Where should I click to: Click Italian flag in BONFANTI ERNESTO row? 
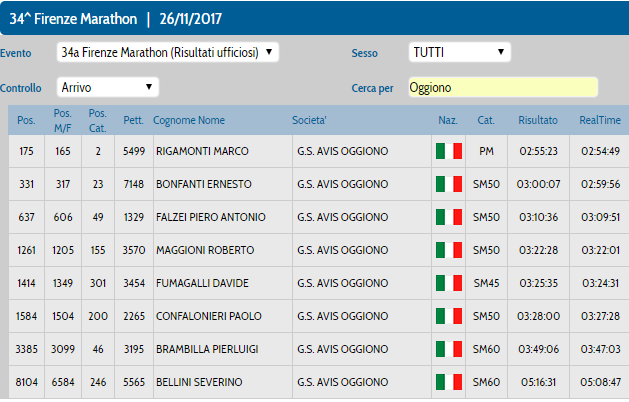(x=449, y=184)
